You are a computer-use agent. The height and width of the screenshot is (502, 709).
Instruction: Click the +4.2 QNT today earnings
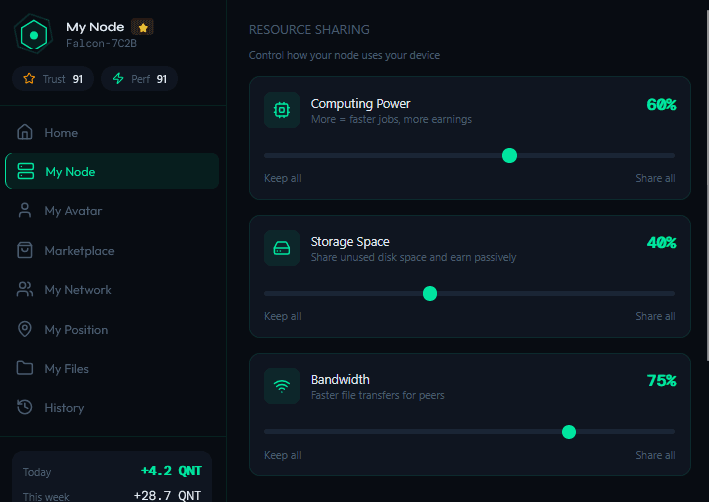(171, 471)
